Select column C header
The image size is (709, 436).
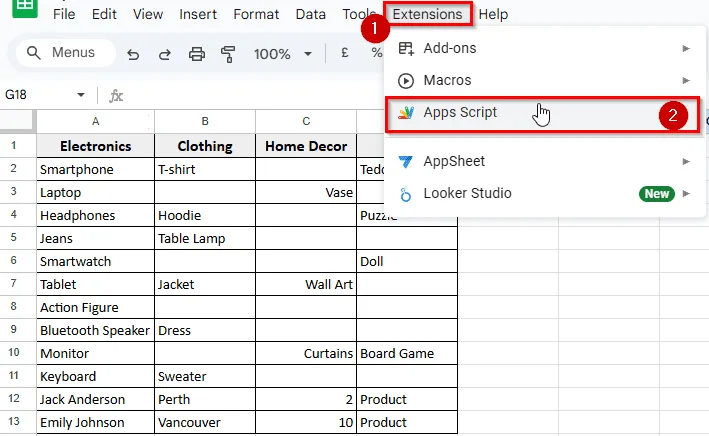pyautogui.click(x=306, y=121)
